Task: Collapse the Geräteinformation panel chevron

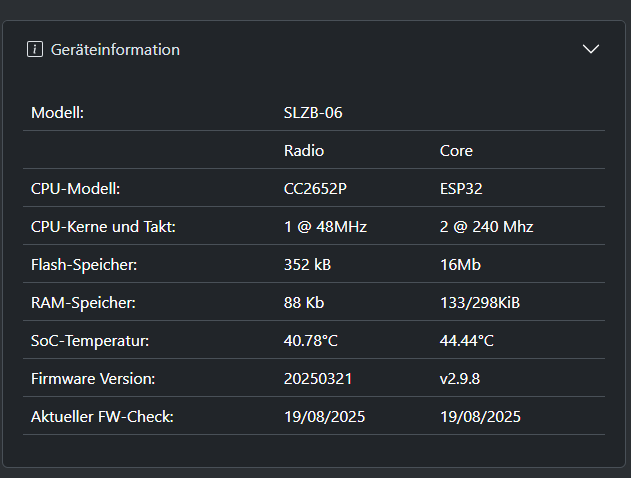Action: tap(591, 49)
